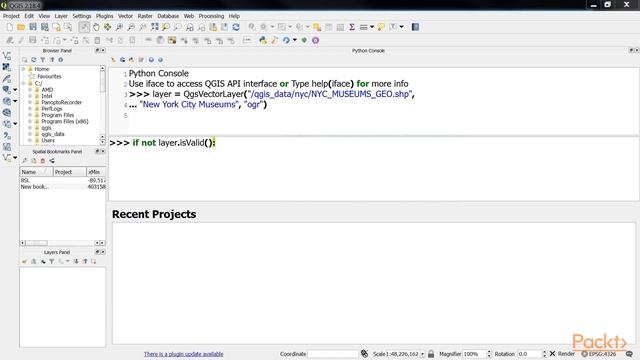Image resolution: width=640 pixels, height=360 pixels.
Task: Click the Collapse All icon in Browser Panel
Action: tap(51, 60)
